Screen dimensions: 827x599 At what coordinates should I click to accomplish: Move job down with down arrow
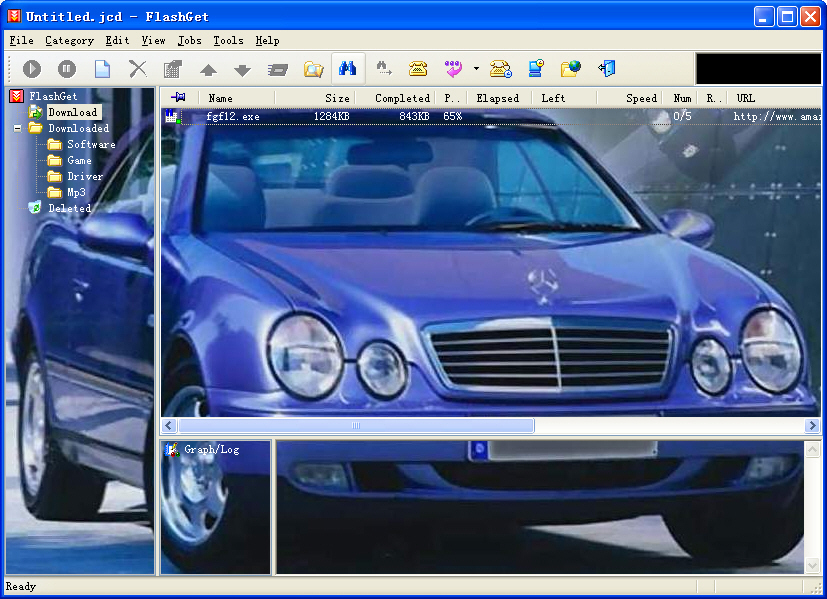point(243,70)
